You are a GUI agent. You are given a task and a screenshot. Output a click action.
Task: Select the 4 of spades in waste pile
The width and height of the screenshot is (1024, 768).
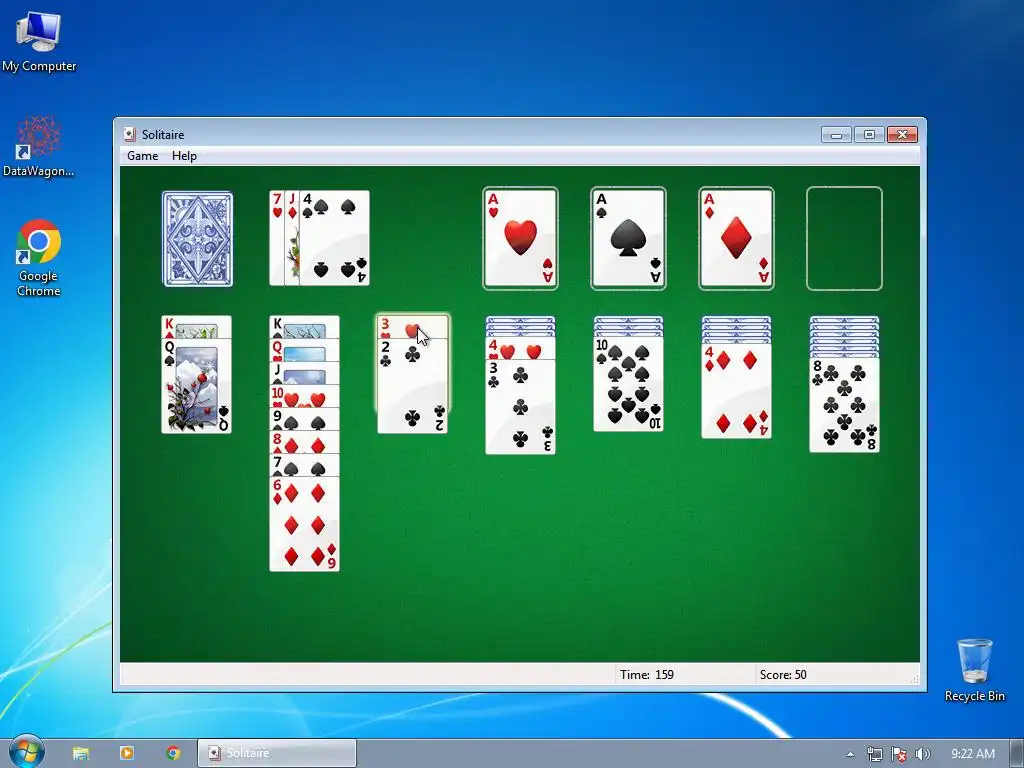point(334,238)
